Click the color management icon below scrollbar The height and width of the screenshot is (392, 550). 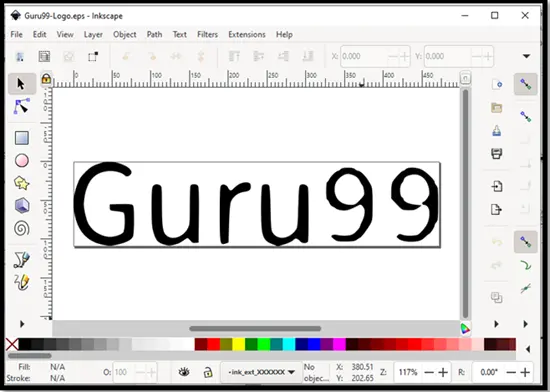(x=465, y=329)
